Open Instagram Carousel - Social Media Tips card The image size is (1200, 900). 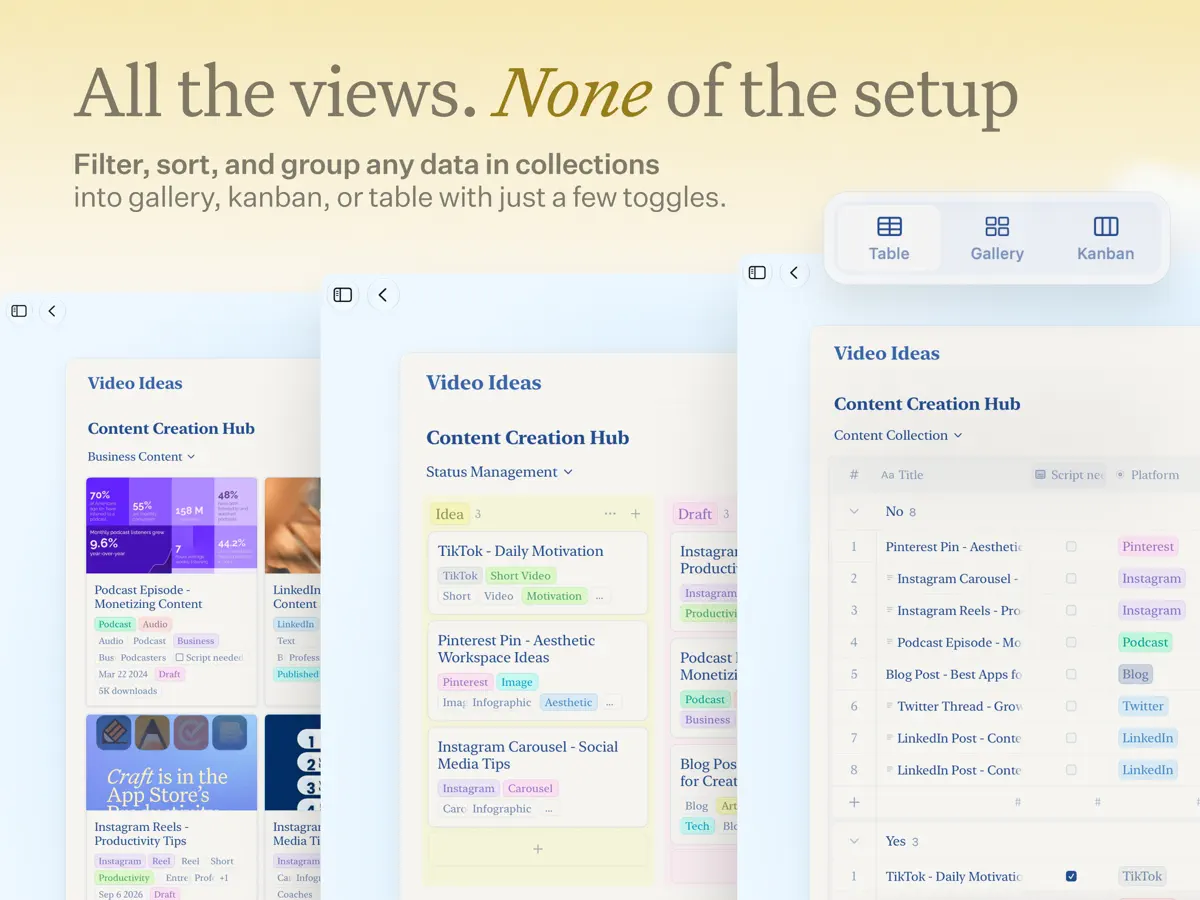(x=538, y=776)
